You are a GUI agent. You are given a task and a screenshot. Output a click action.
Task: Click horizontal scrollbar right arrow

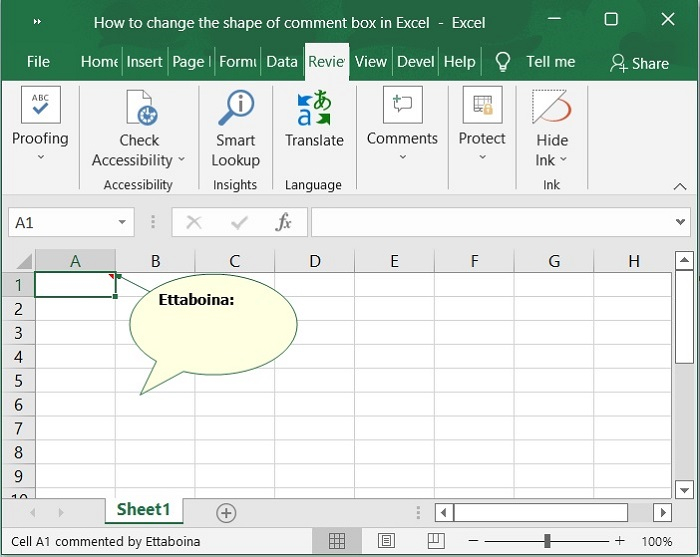point(662,512)
